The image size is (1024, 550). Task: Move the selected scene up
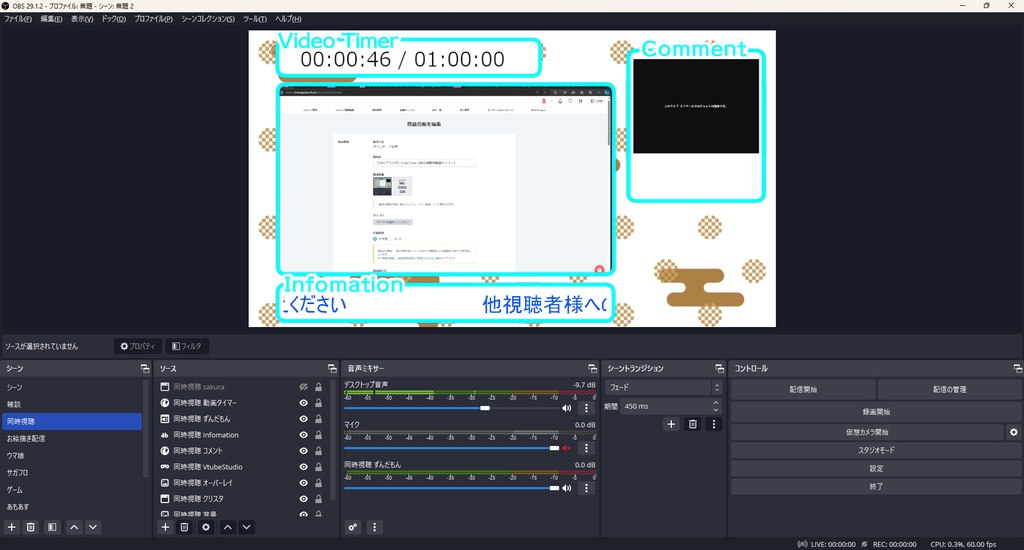click(74, 527)
